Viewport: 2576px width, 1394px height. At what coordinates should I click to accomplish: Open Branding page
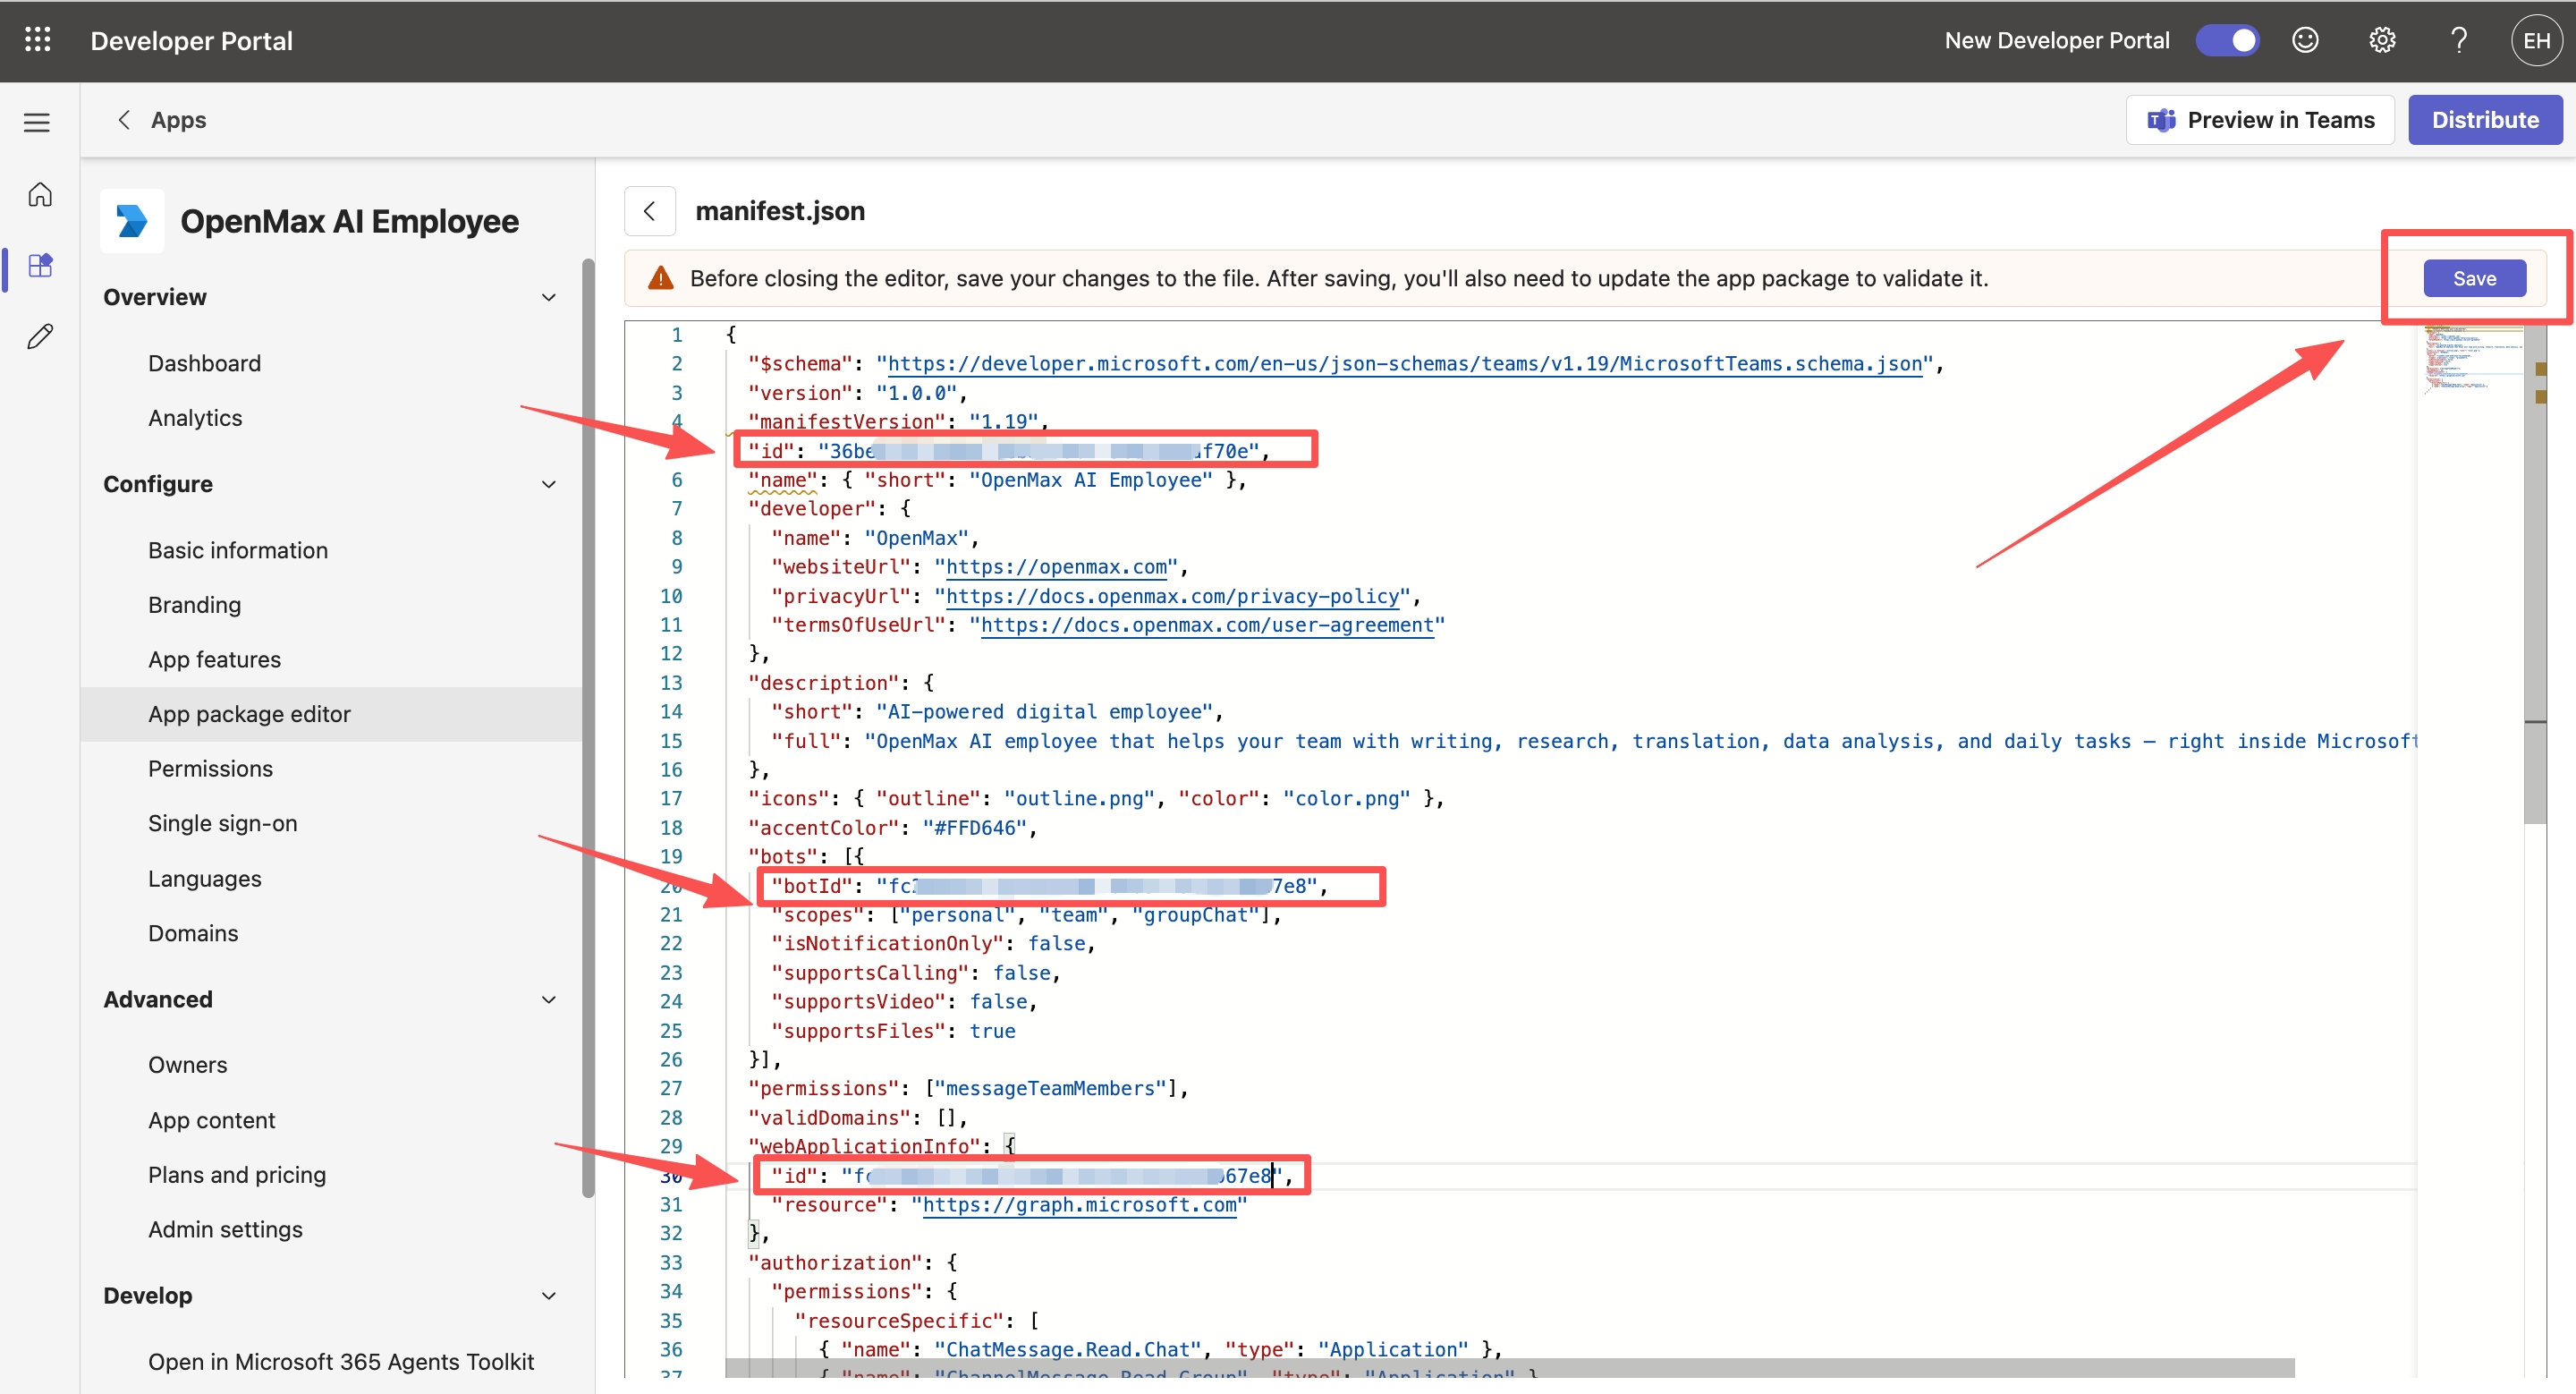pos(194,605)
